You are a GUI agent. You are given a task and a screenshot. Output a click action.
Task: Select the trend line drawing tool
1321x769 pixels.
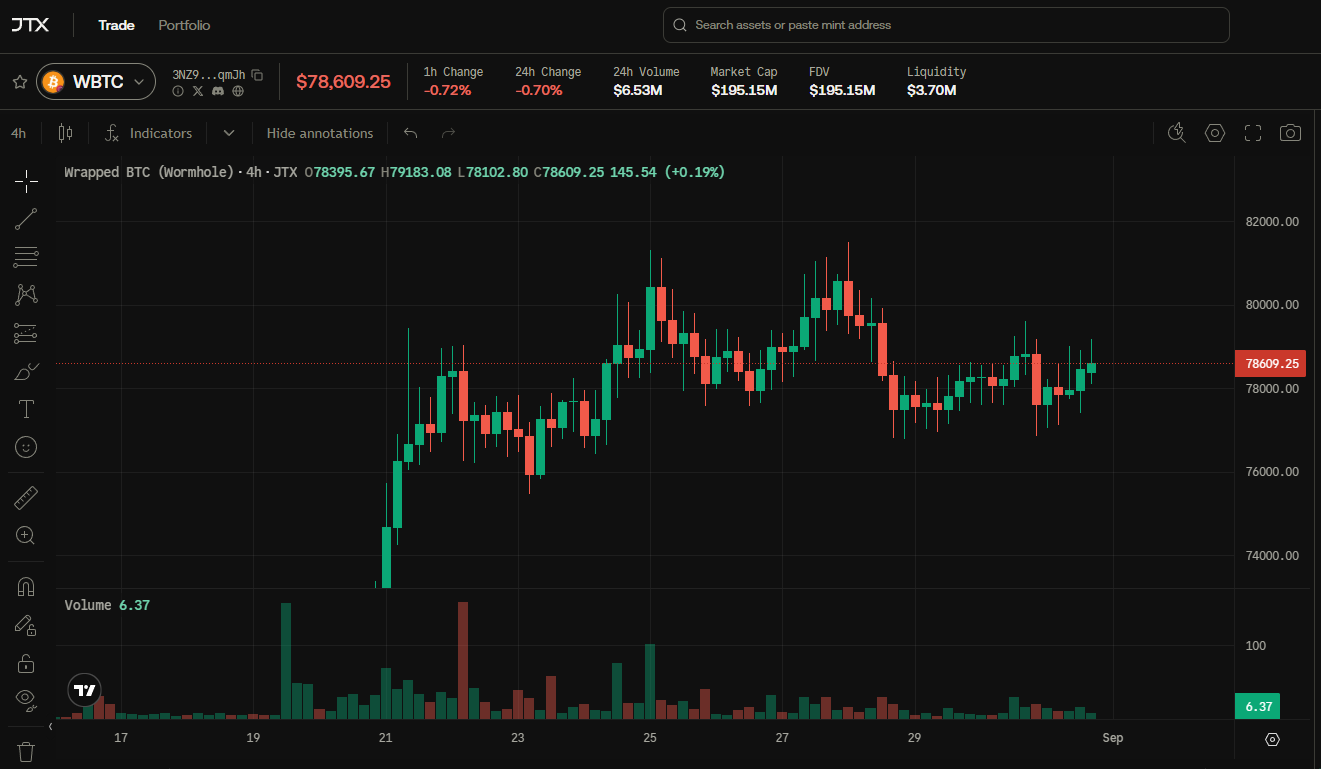click(x=26, y=219)
